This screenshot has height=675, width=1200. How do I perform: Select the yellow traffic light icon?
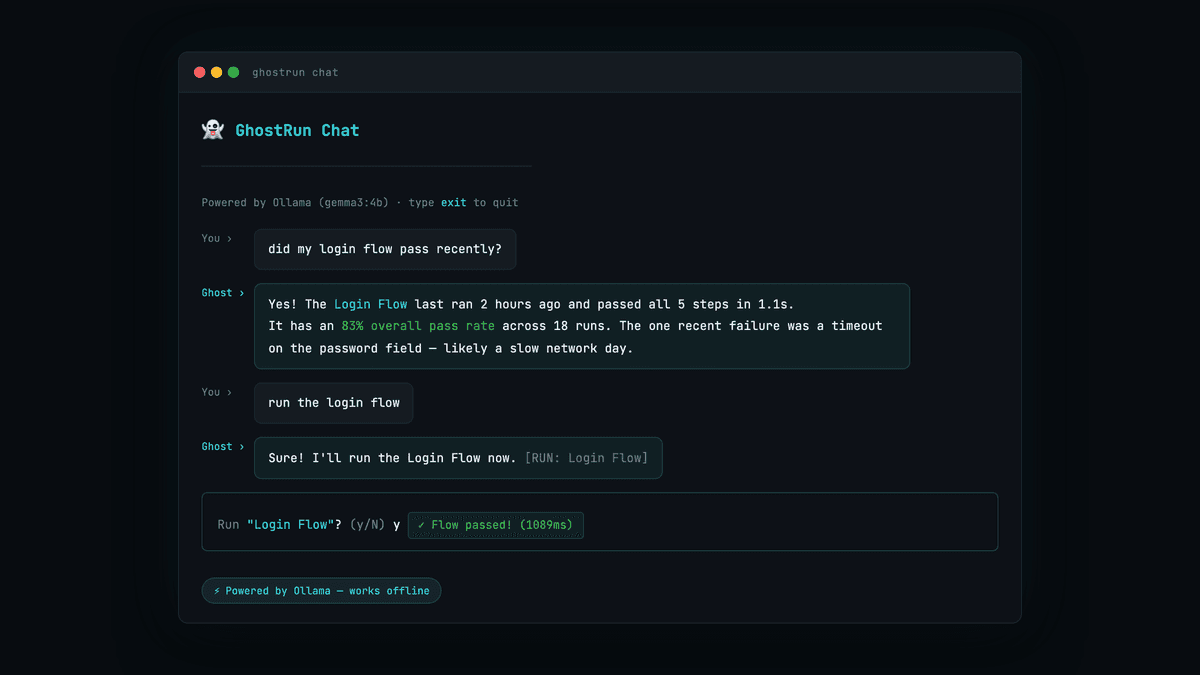tap(216, 72)
